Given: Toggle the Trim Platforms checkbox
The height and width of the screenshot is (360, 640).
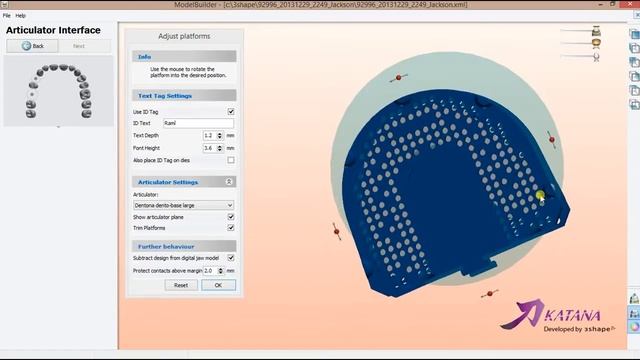Looking at the screenshot, I should click(231, 228).
